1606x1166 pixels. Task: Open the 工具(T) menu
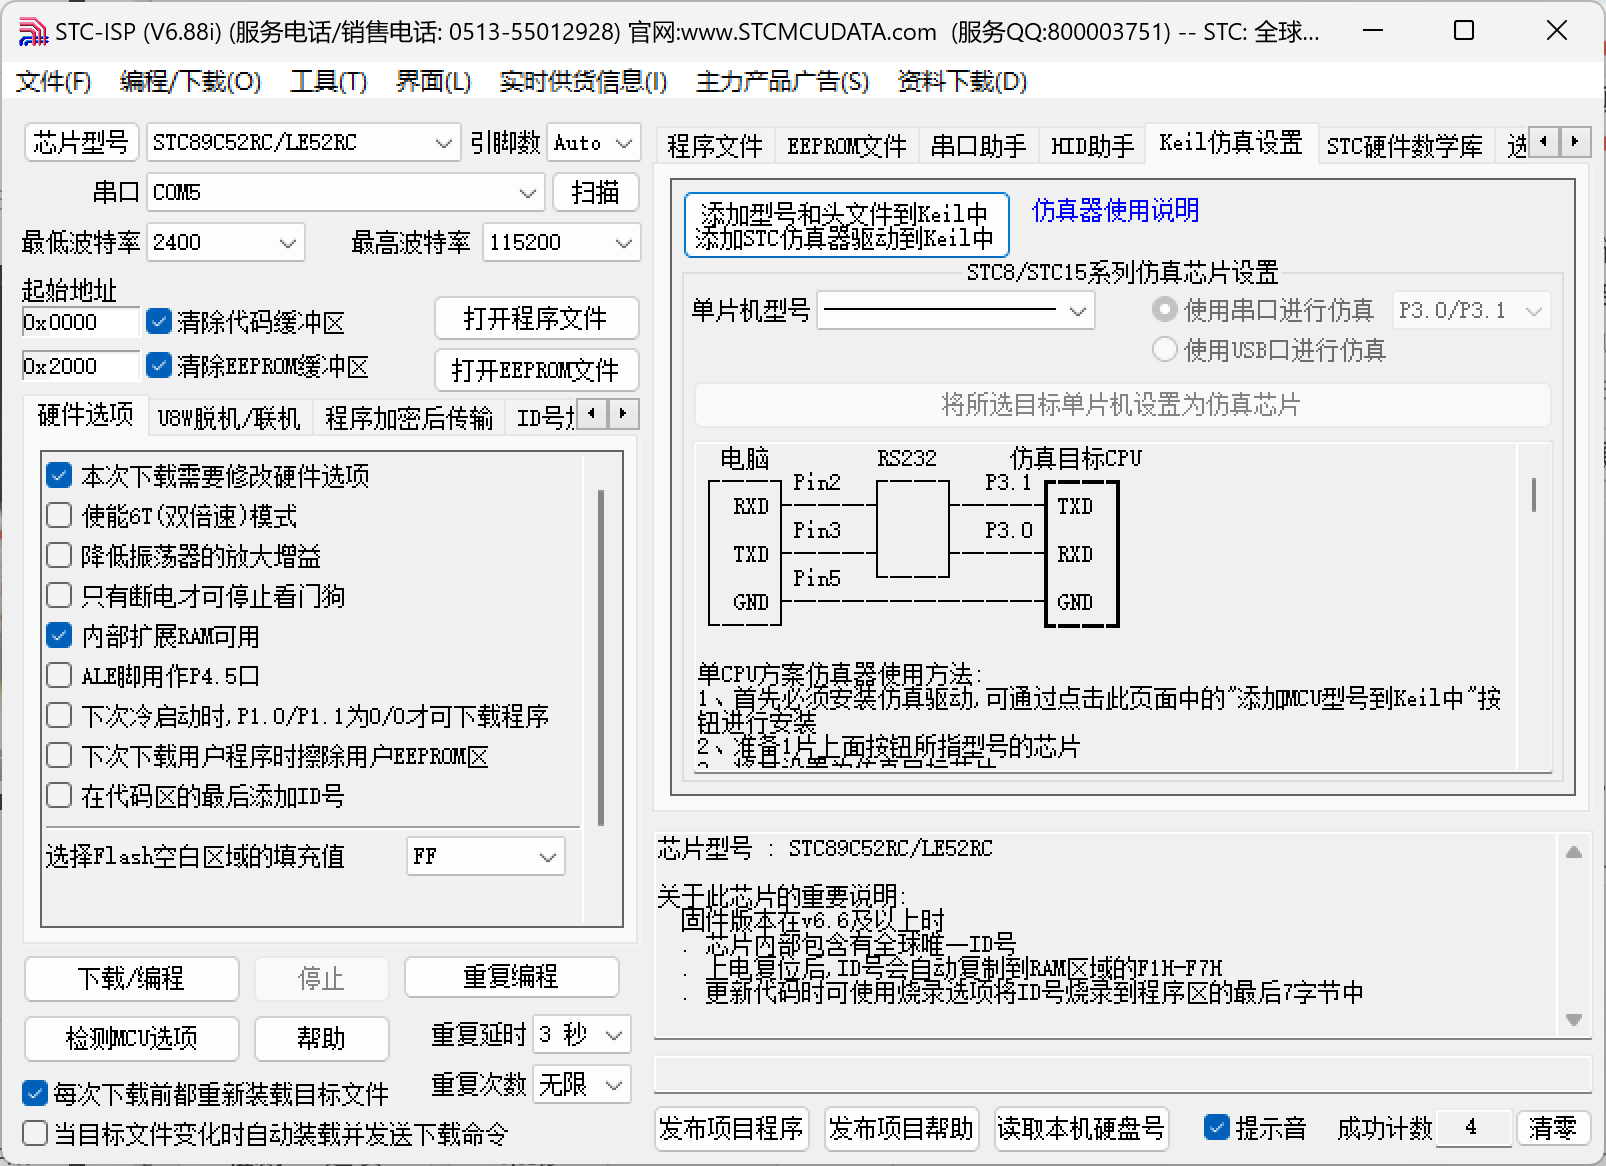(328, 82)
